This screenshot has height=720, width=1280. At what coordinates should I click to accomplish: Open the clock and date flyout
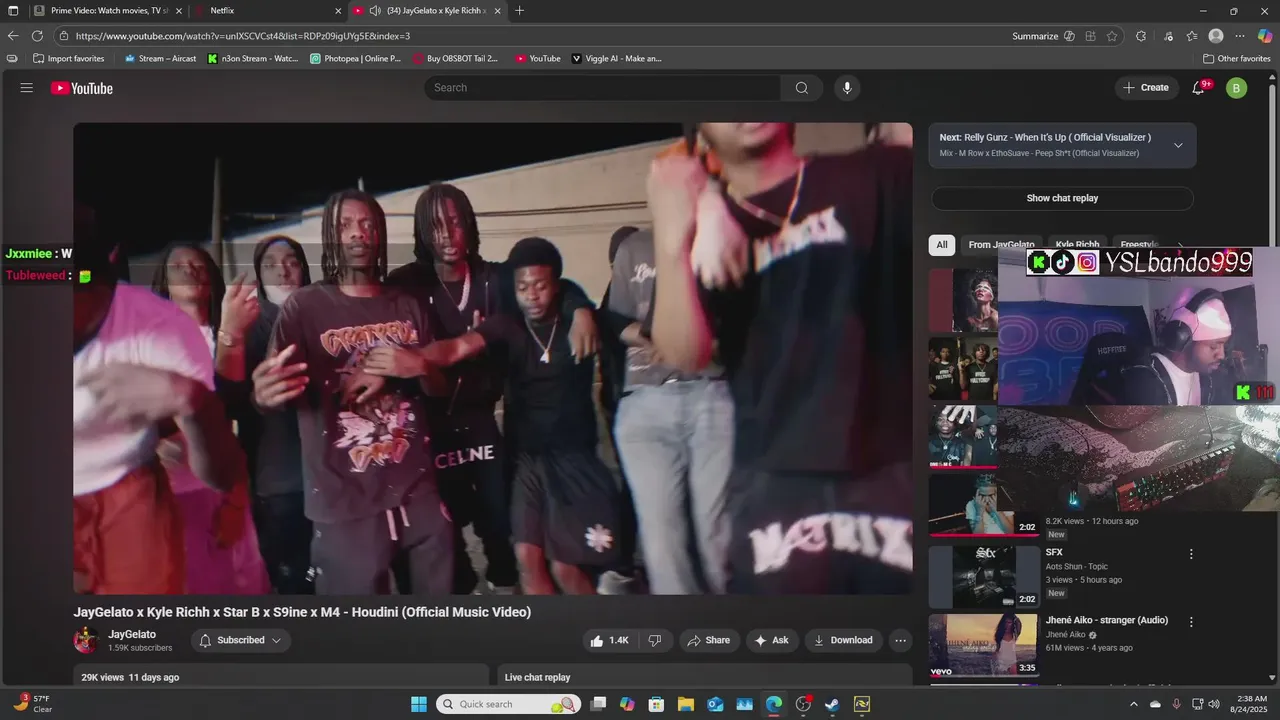1251,704
